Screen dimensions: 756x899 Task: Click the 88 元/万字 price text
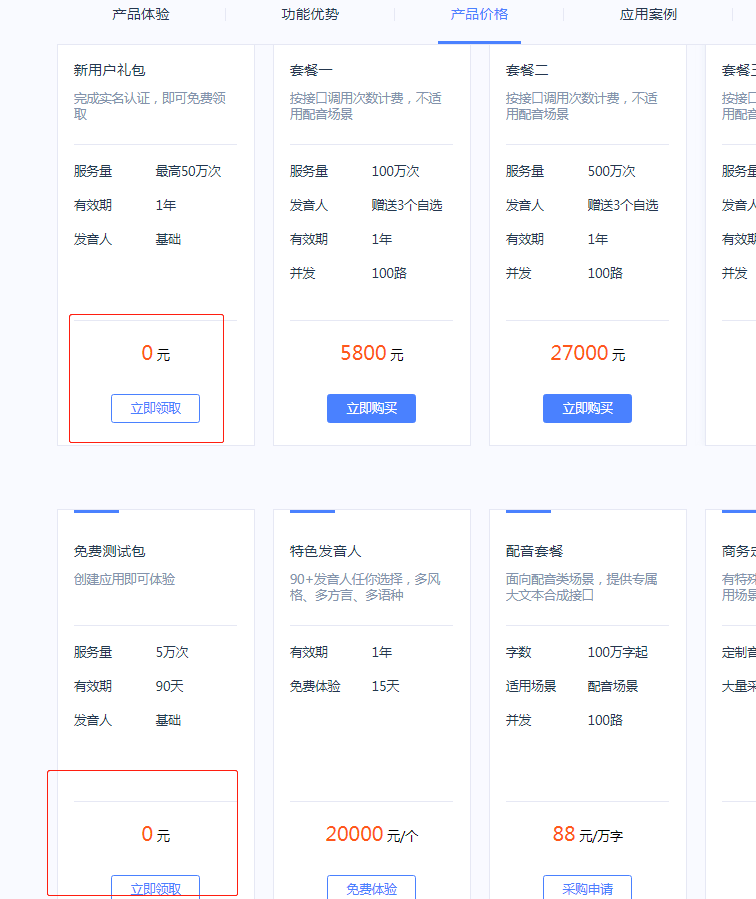tap(587, 834)
